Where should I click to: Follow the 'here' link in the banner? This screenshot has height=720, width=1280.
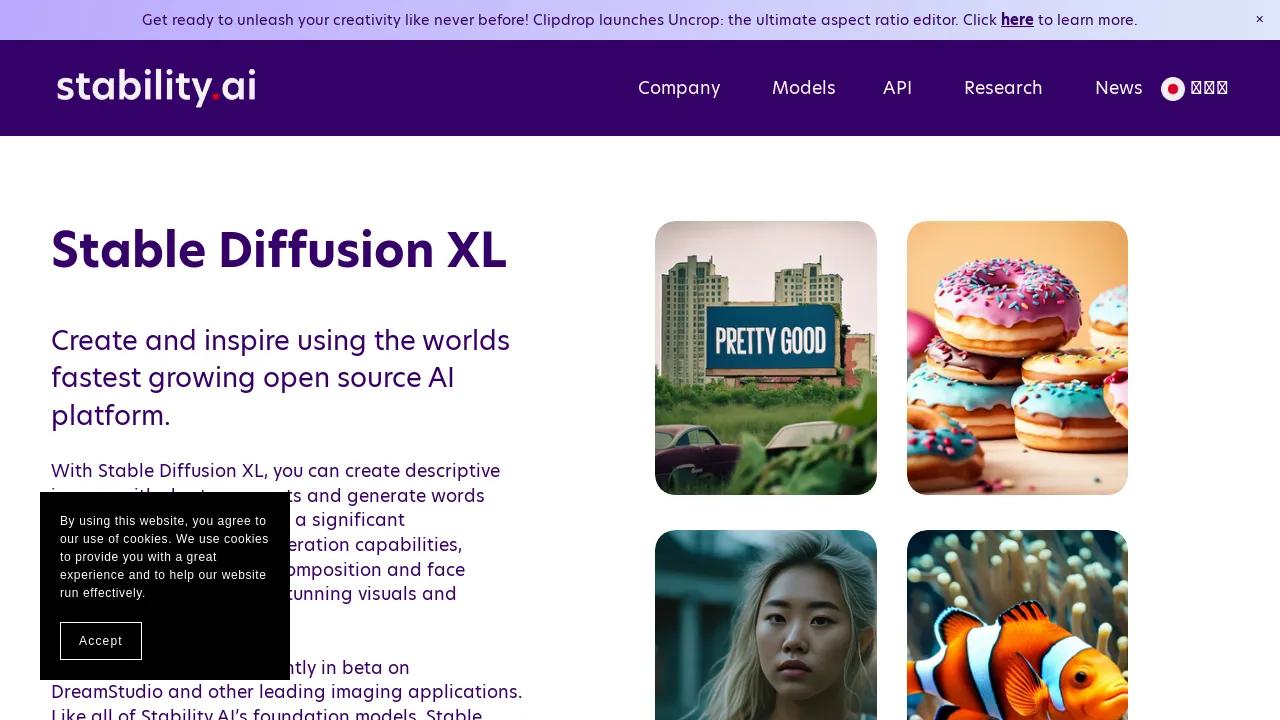click(x=1017, y=20)
